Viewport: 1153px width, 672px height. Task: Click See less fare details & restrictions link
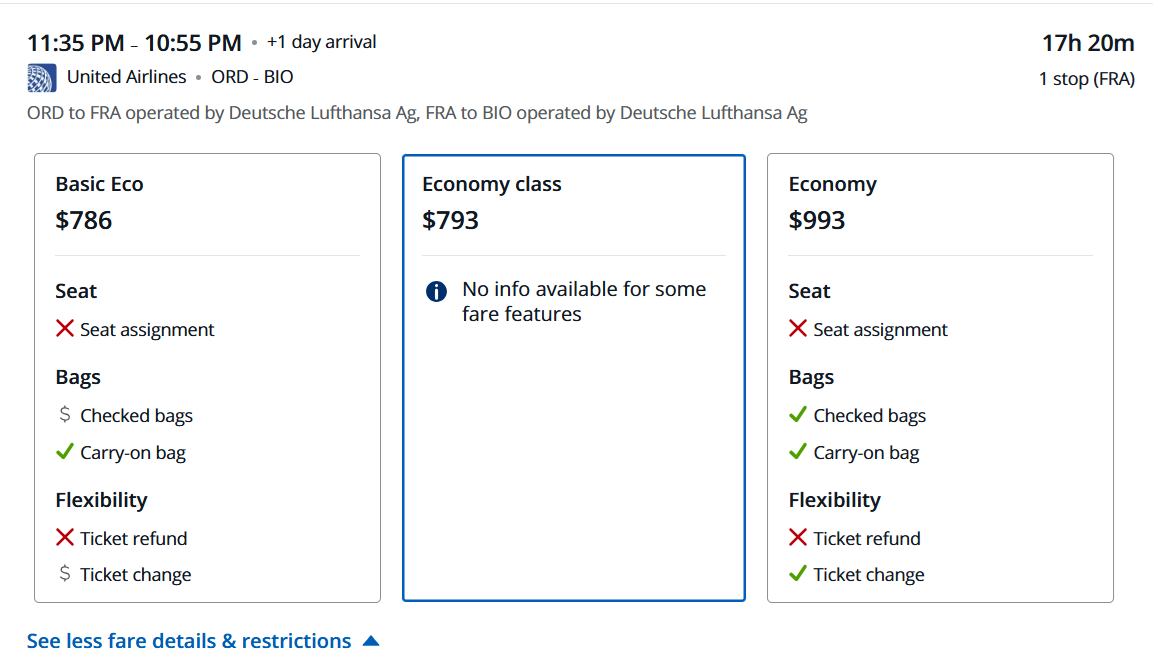click(x=189, y=641)
